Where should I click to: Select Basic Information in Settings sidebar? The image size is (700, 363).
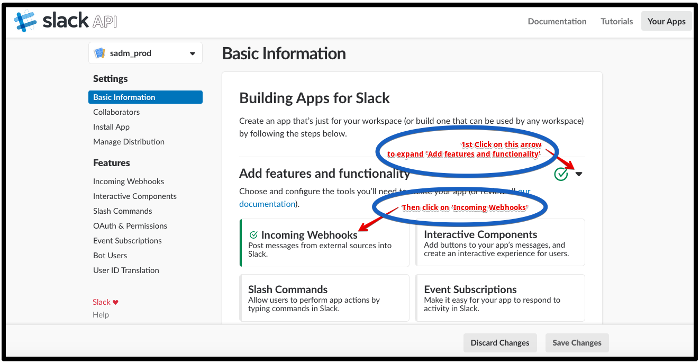[x=146, y=97]
